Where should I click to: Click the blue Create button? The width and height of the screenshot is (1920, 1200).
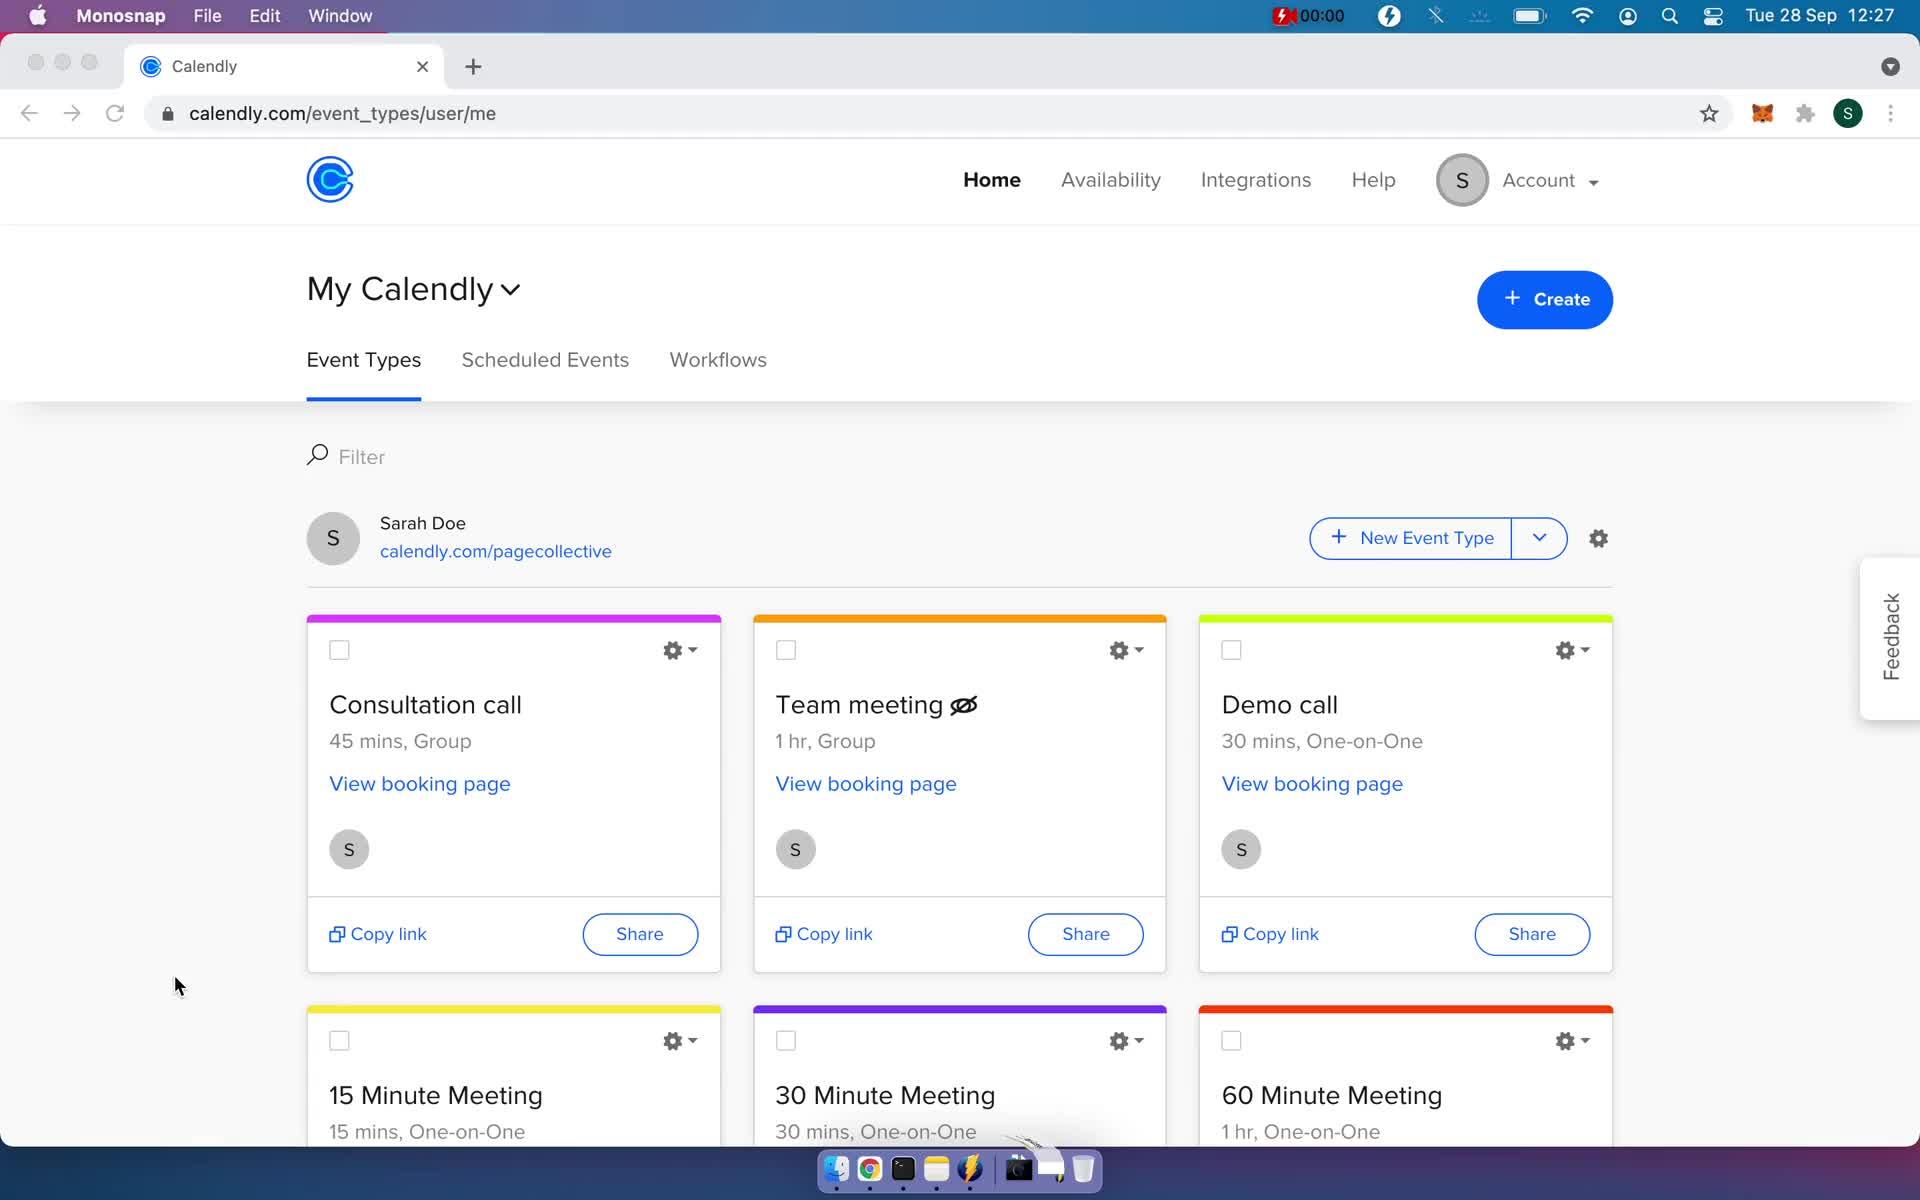point(1544,299)
